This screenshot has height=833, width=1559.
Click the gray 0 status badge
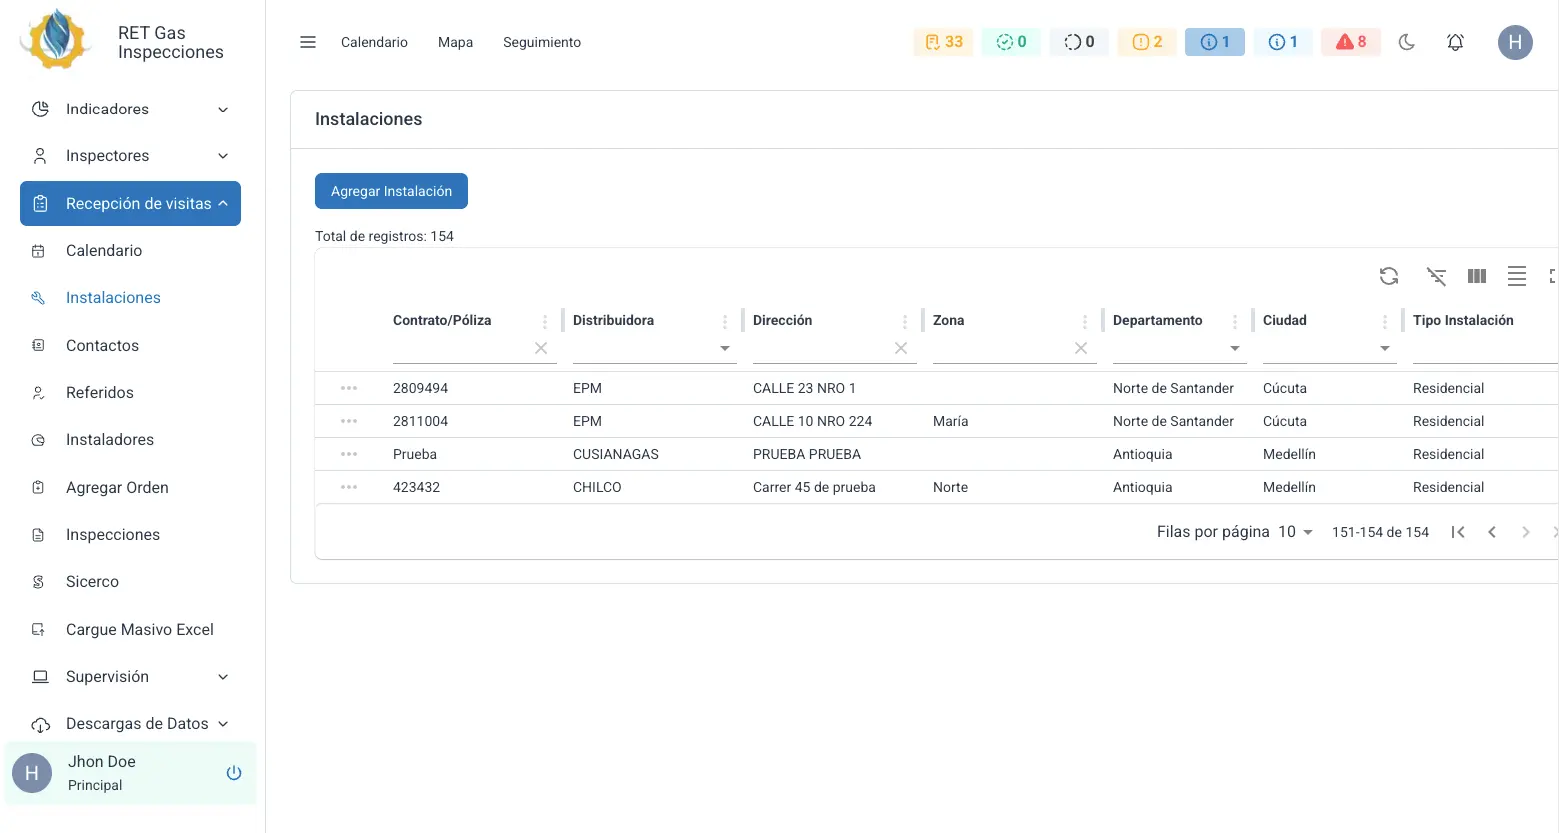point(1079,42)
